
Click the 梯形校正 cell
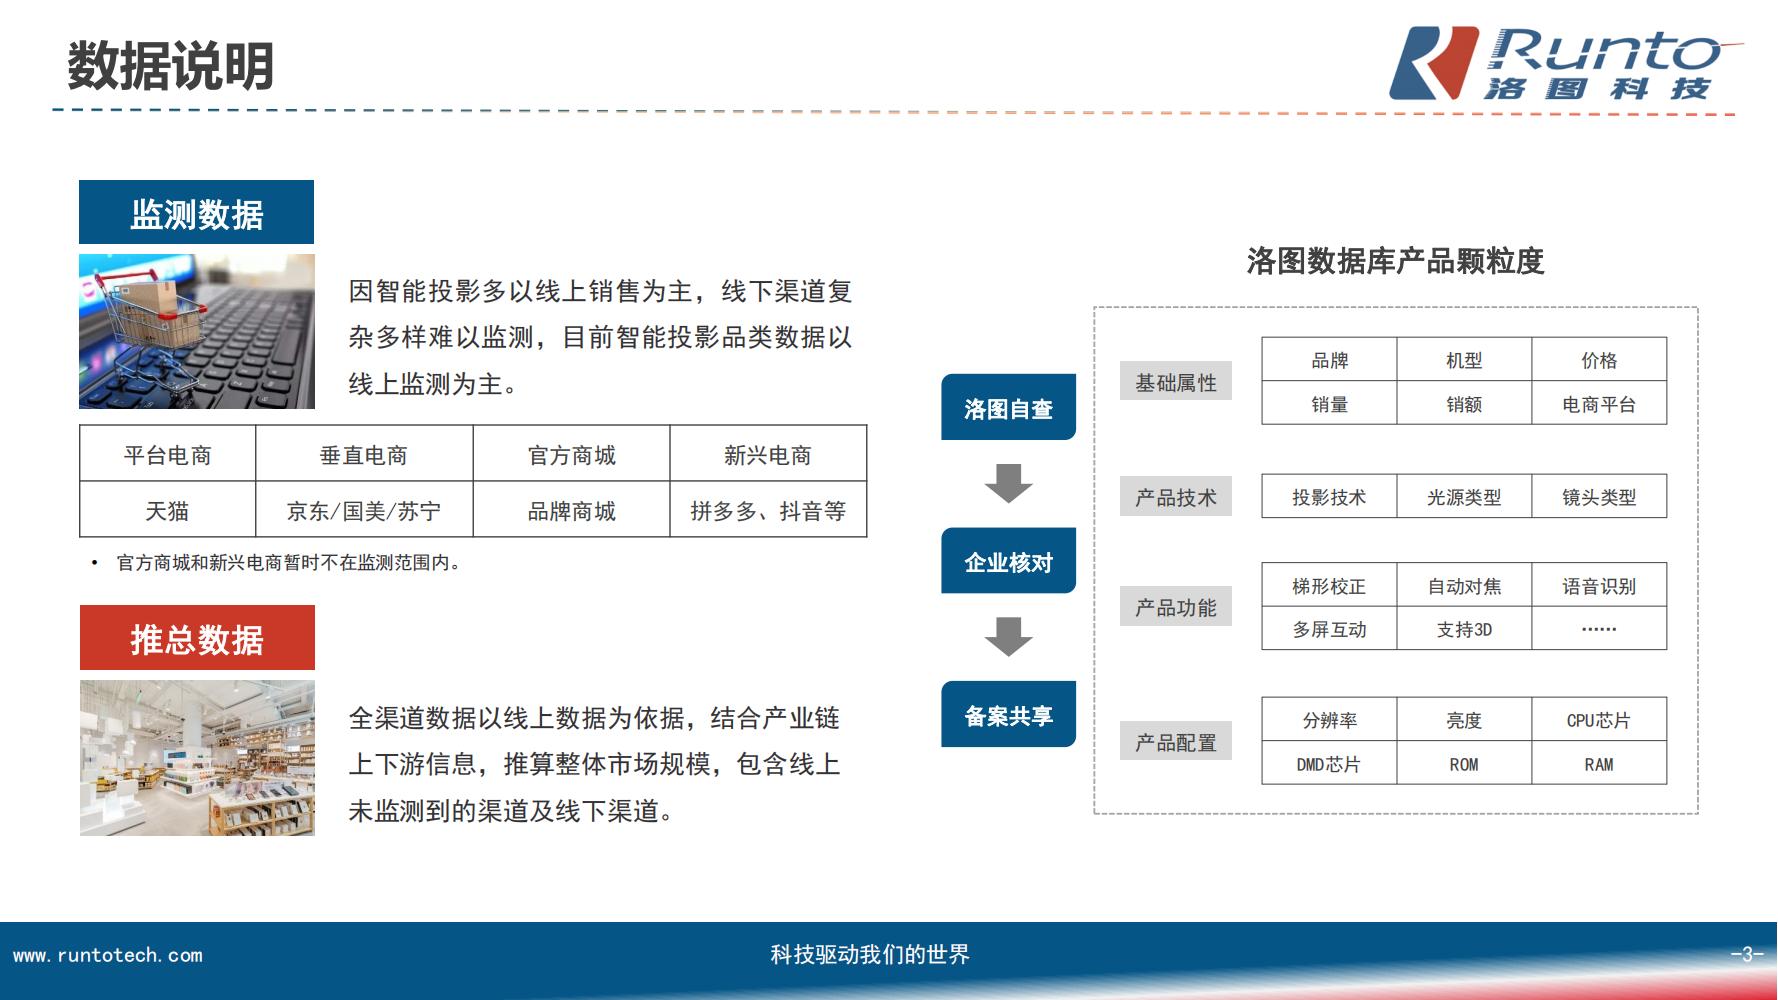coord(1329,585)
